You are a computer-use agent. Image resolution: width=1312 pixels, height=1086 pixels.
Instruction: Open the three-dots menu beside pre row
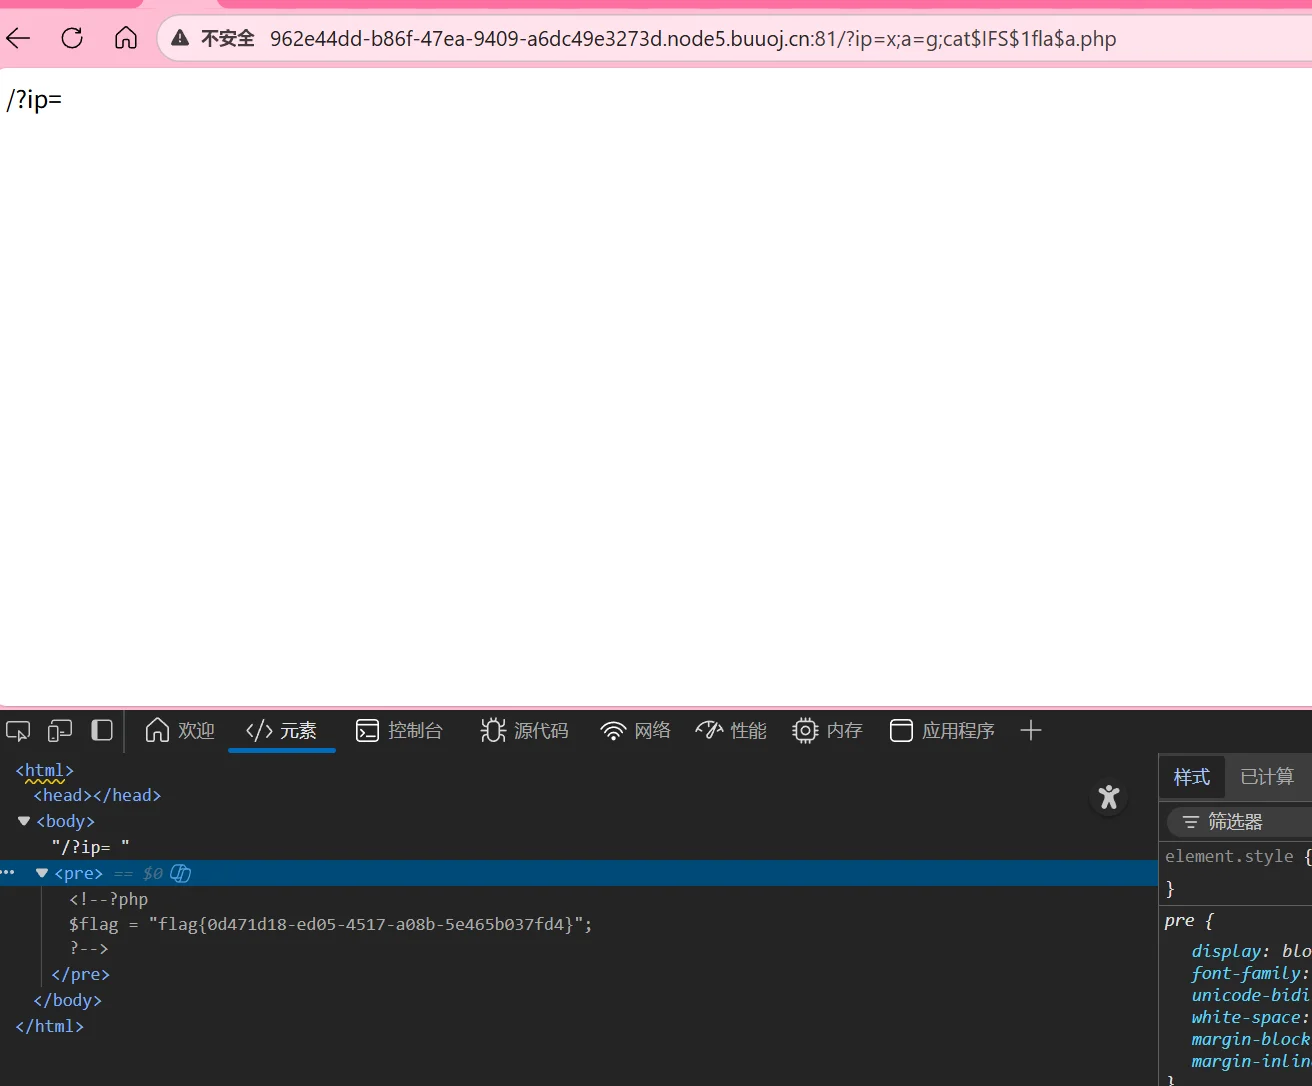(8, 873)
